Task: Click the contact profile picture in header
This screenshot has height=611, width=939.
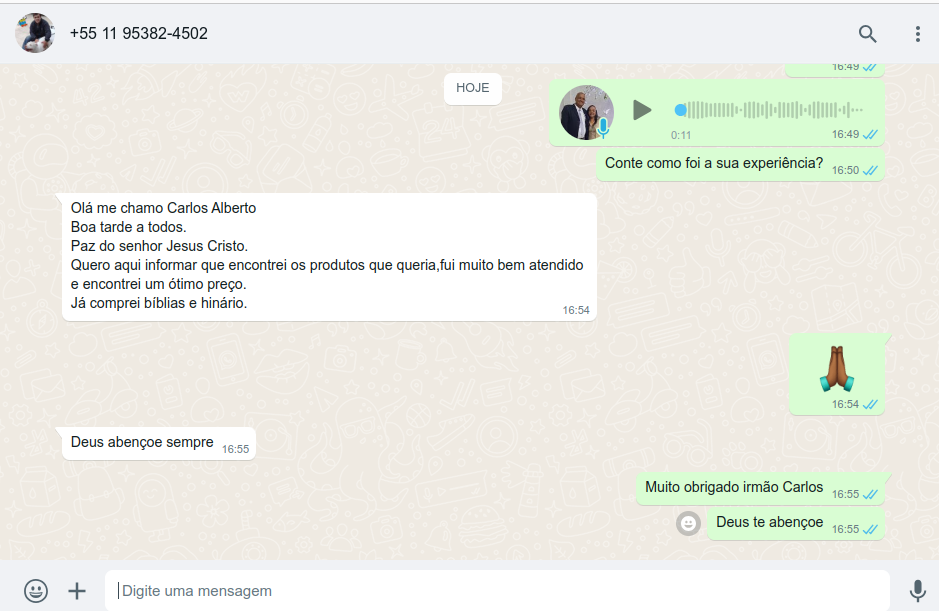Action: (35, 33)
